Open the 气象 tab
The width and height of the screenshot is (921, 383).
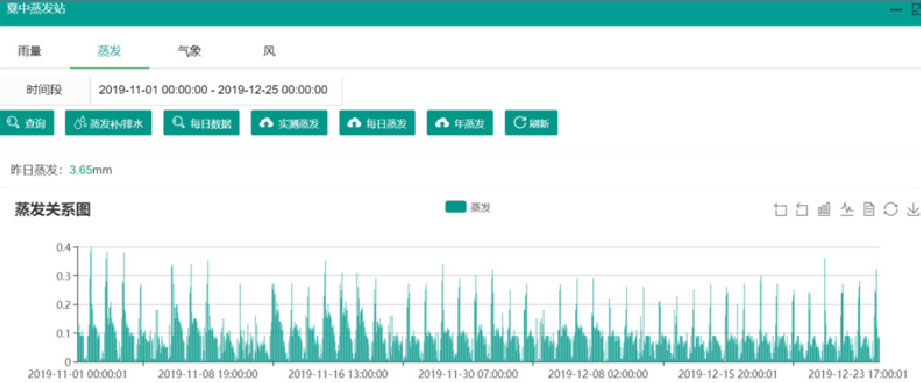point(189,51)
